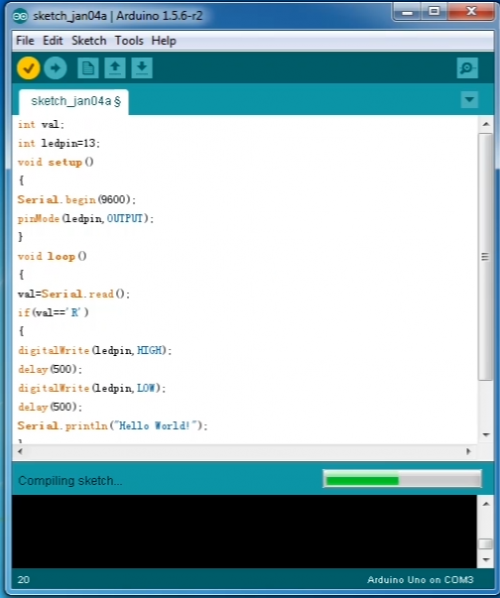Image resolution: width=500 pixels, height=598 pixels.
Task: Click the 'digitalWrite(ledpin,LOW);' line
Action: (92, 388)
